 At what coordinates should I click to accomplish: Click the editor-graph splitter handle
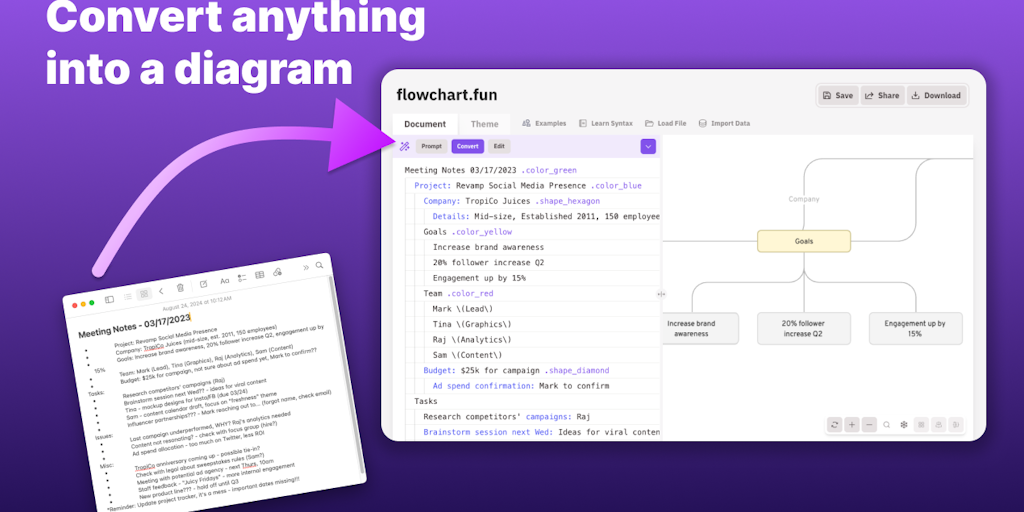tap(661, 295)
